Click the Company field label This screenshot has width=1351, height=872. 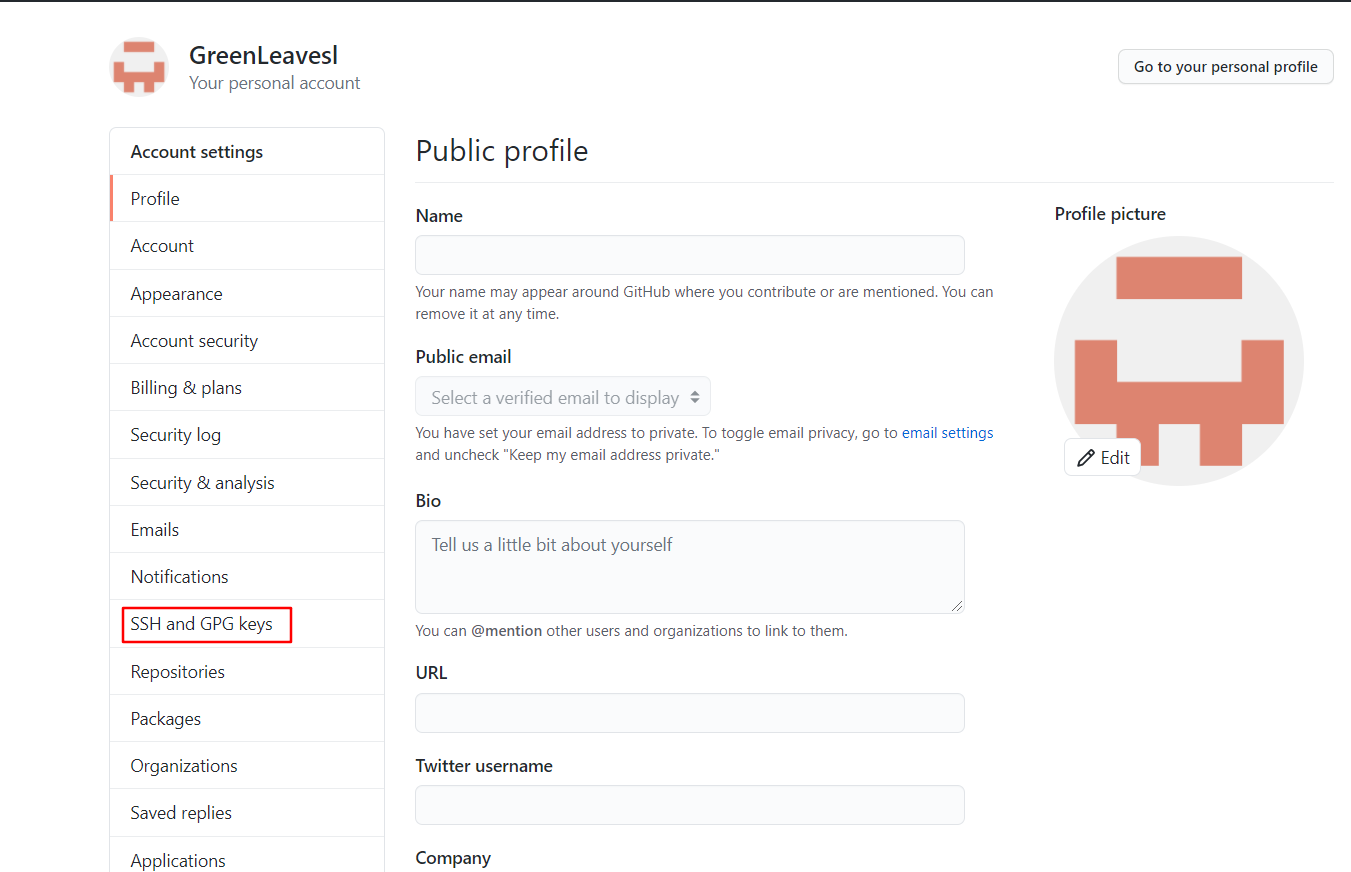coord(453,858)
